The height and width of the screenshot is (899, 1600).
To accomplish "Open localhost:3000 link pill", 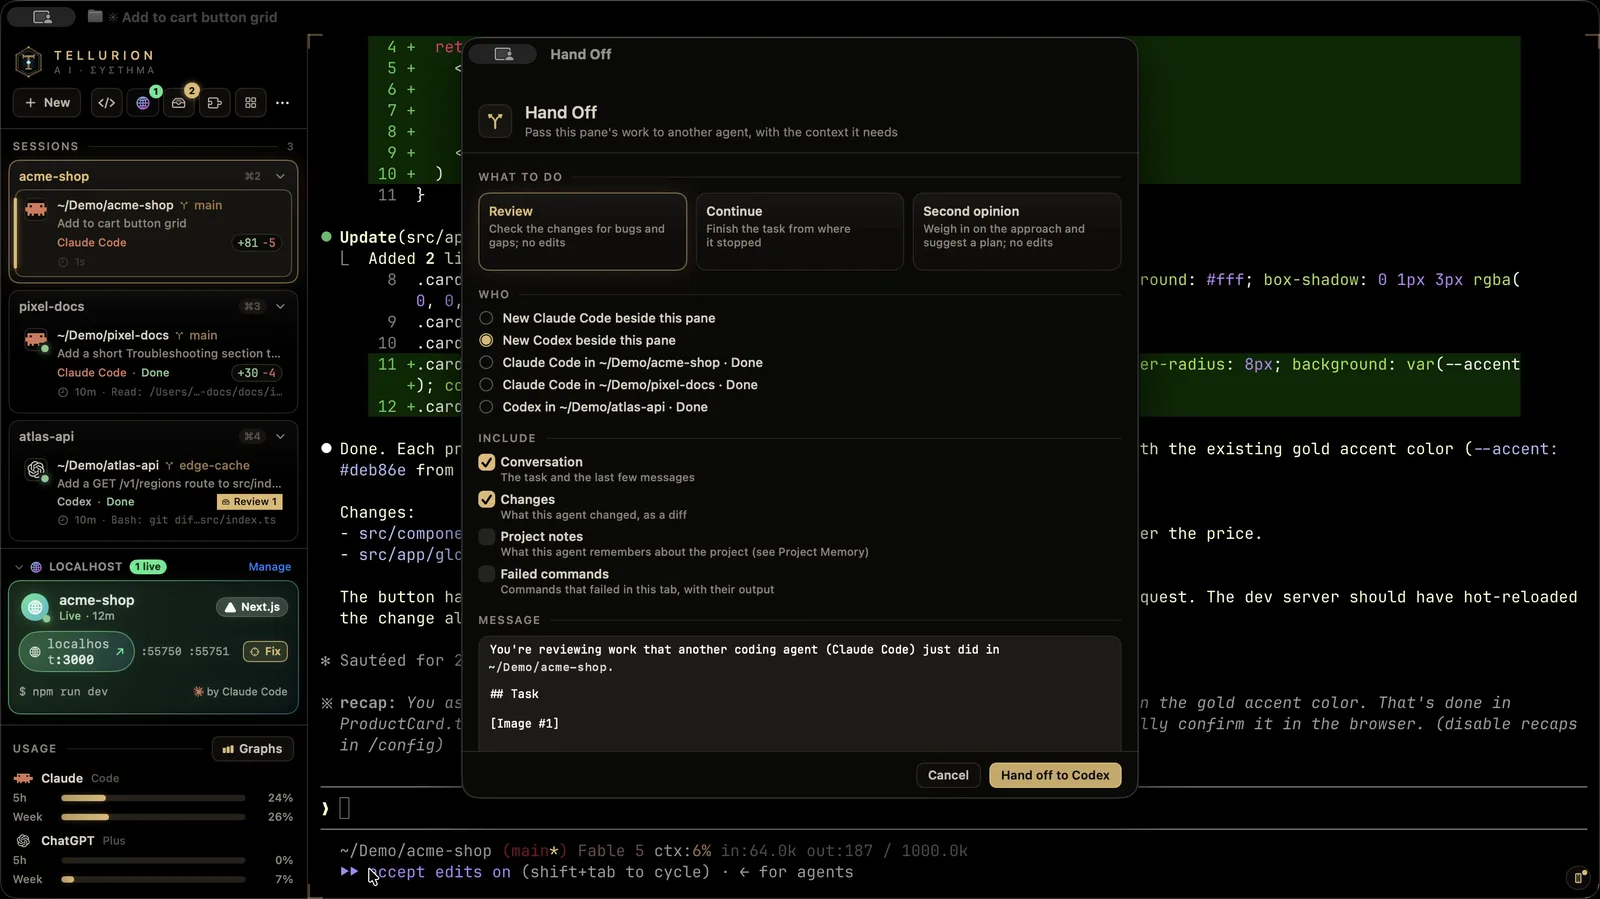I will coord(77,652).
